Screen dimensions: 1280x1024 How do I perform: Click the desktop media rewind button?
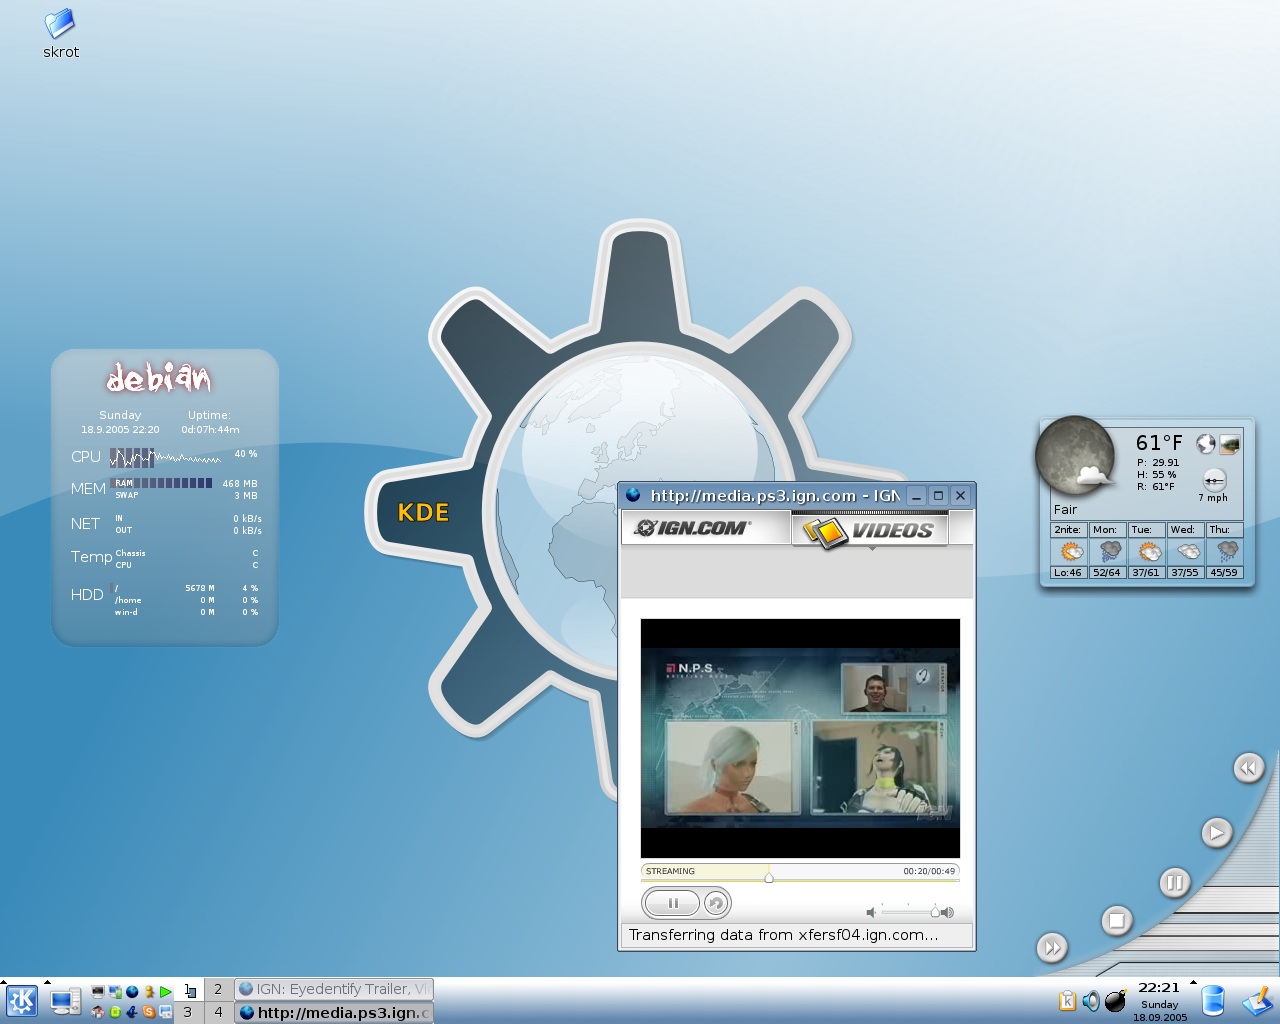(1248, 768)
